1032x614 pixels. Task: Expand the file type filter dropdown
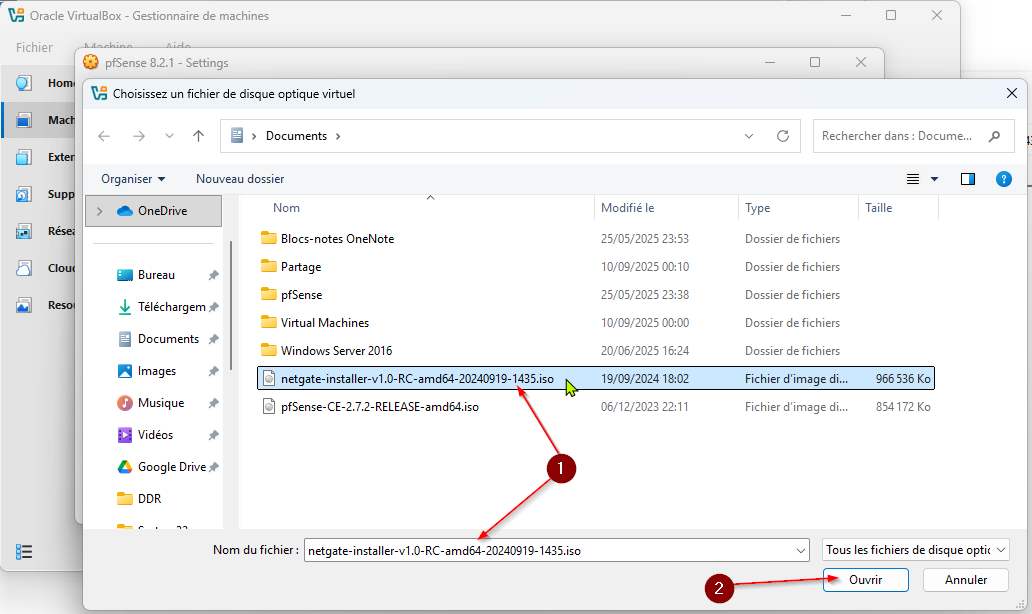tap(916, 550)
